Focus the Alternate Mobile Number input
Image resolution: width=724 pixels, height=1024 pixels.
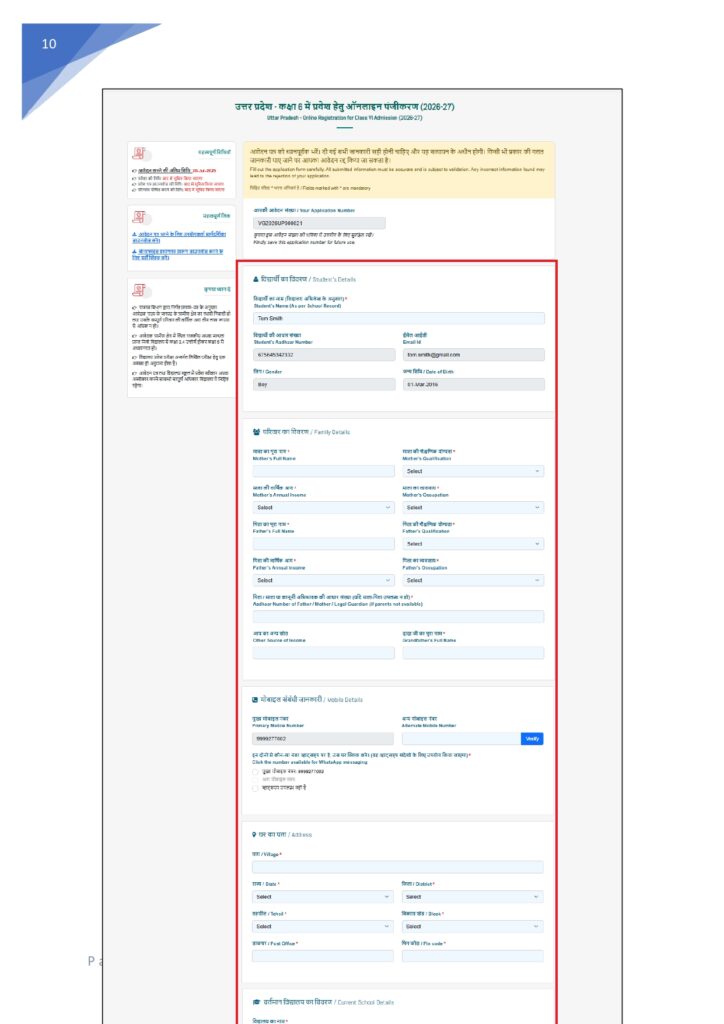(461, 739)
